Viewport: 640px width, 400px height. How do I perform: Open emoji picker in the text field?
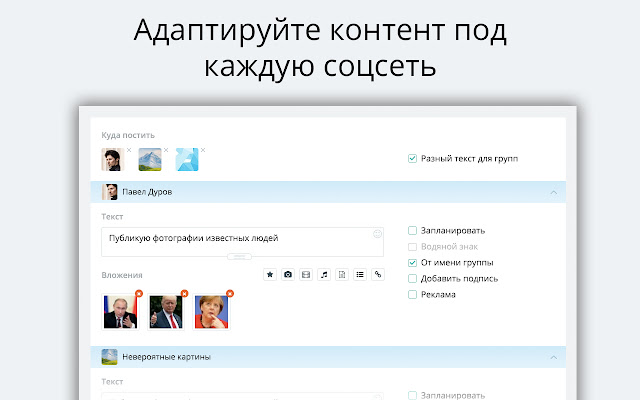click(x=378, y=234)
